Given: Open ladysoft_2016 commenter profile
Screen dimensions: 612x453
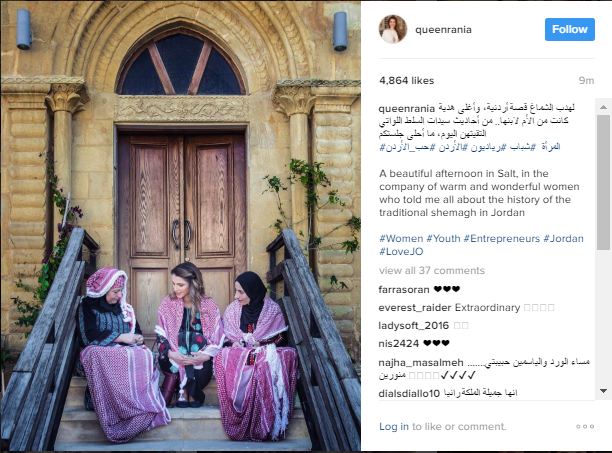Looking at the screenshot, I should (414, 325).
